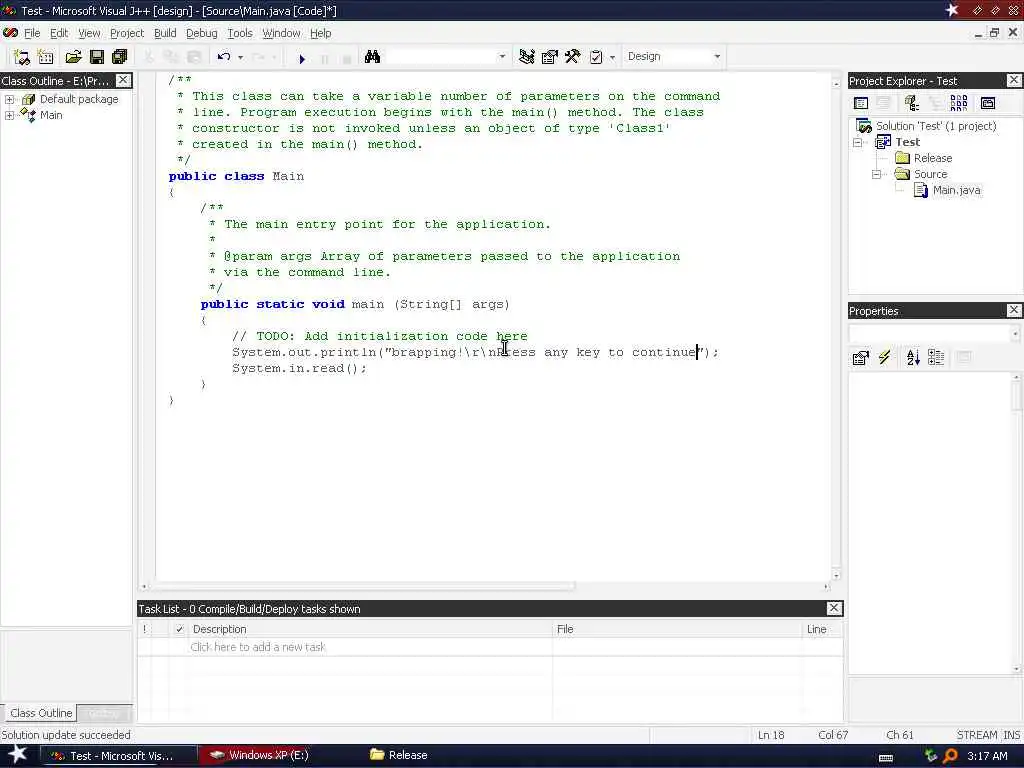This screenshot has height=768, width=1024.
Task: Click the binoculars Find icon
Action: (x=372, y=57)
